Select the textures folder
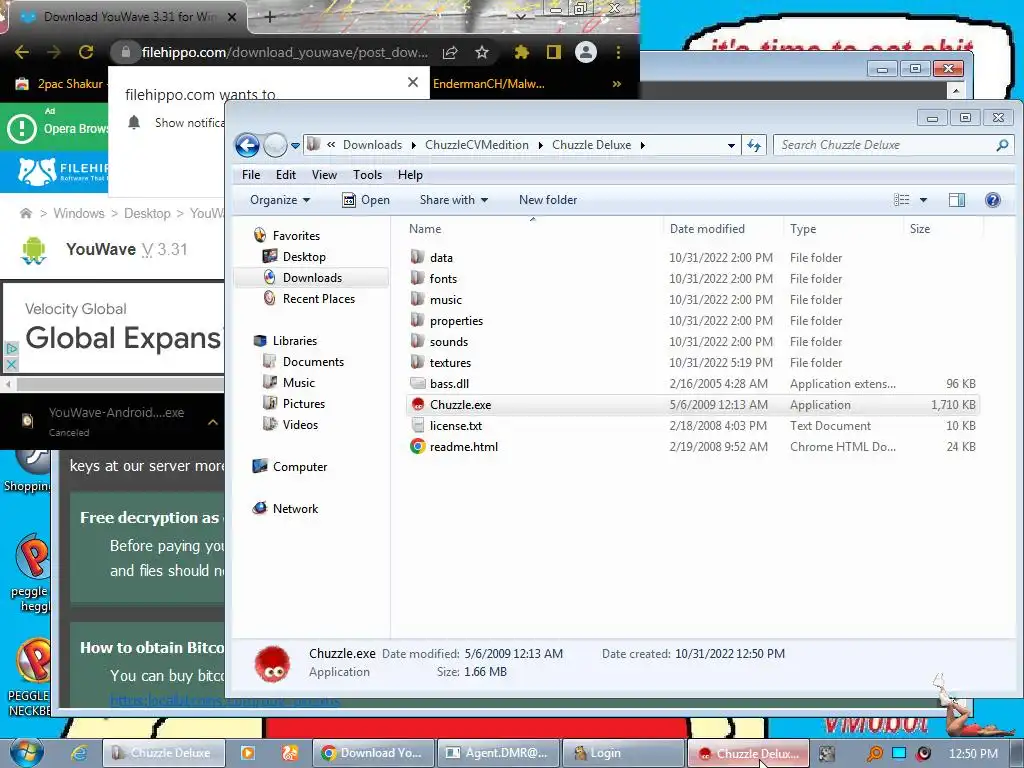This screenshot has height=768, width=1024. pyautogui.click(x=450, y=362)
